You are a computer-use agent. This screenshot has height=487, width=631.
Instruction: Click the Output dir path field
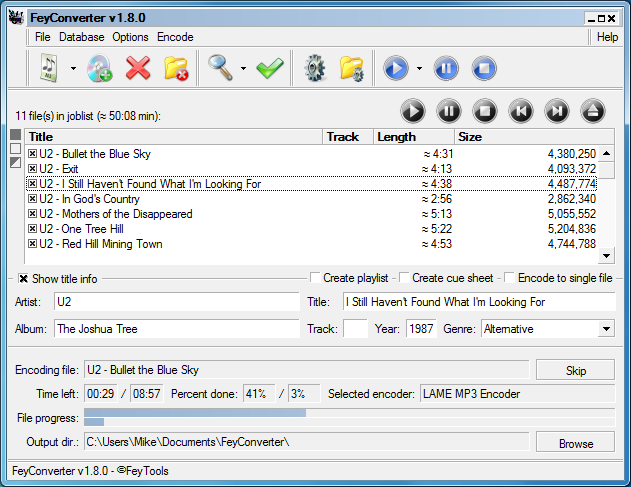(x=307, y=442)
